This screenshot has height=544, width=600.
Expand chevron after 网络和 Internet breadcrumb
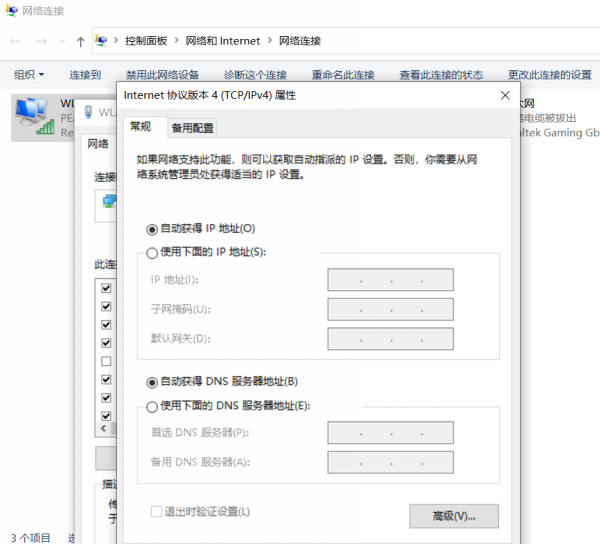(270, 40)
